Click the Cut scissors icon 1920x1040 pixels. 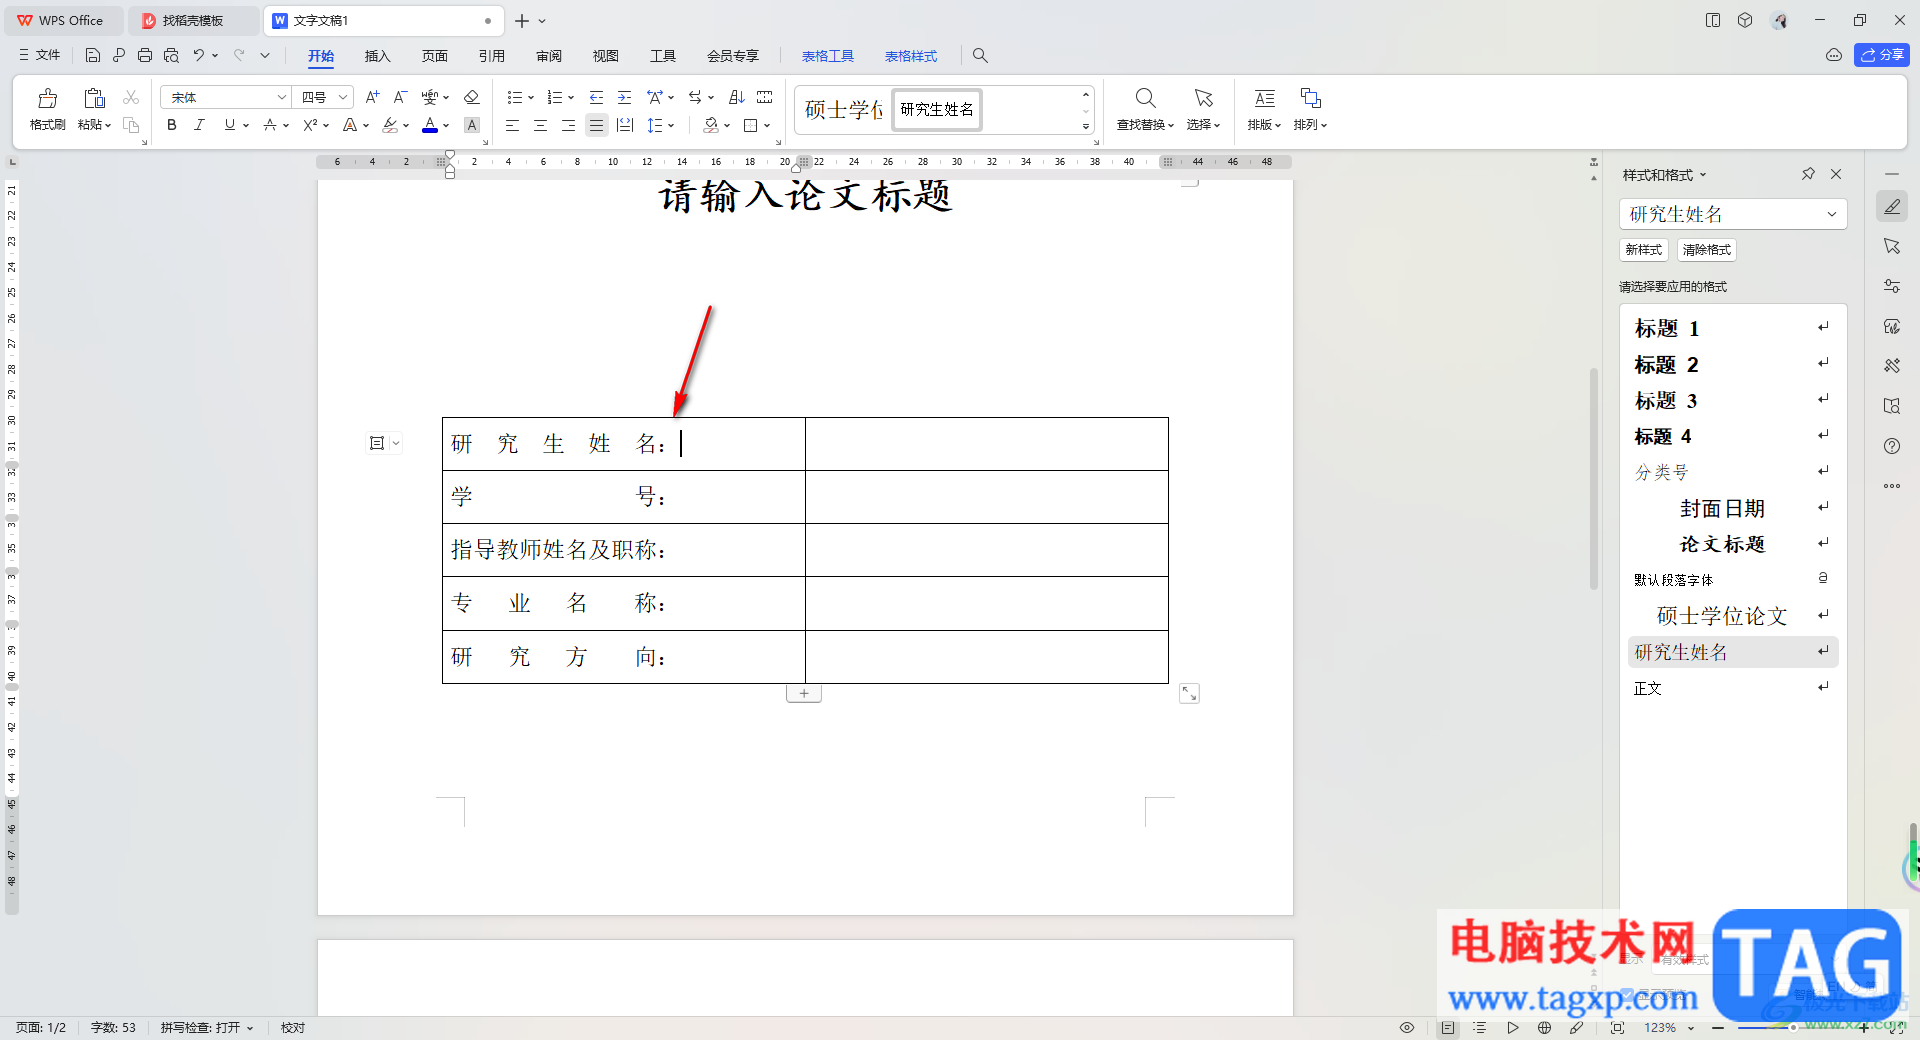(x=131, y=97)
